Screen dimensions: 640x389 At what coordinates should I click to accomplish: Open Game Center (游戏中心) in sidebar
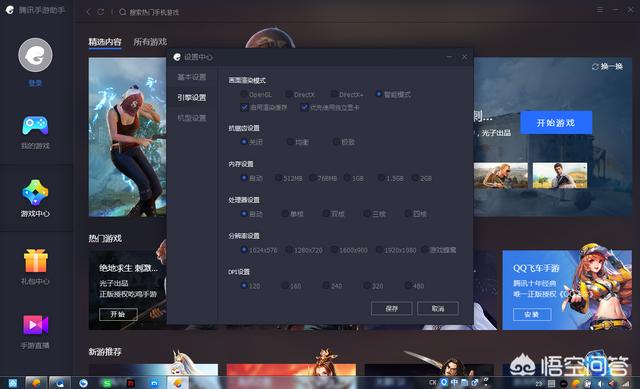click(35, 199)
